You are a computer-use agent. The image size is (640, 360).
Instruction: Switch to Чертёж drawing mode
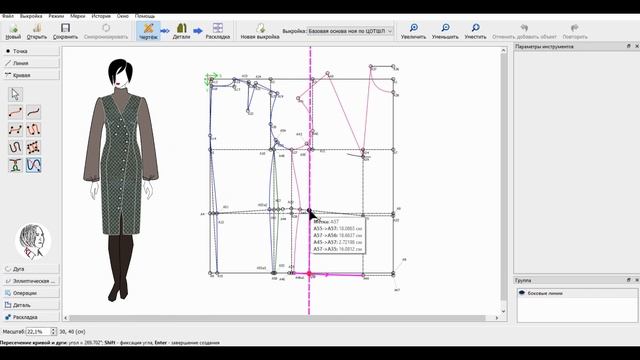coord(148,31)
